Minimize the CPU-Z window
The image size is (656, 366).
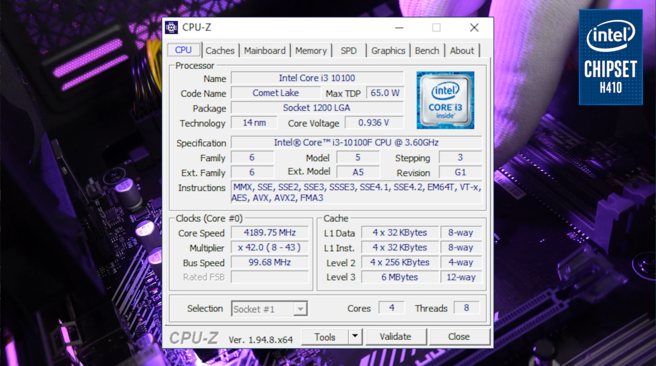pyautogui.click(x=399, y=28)
